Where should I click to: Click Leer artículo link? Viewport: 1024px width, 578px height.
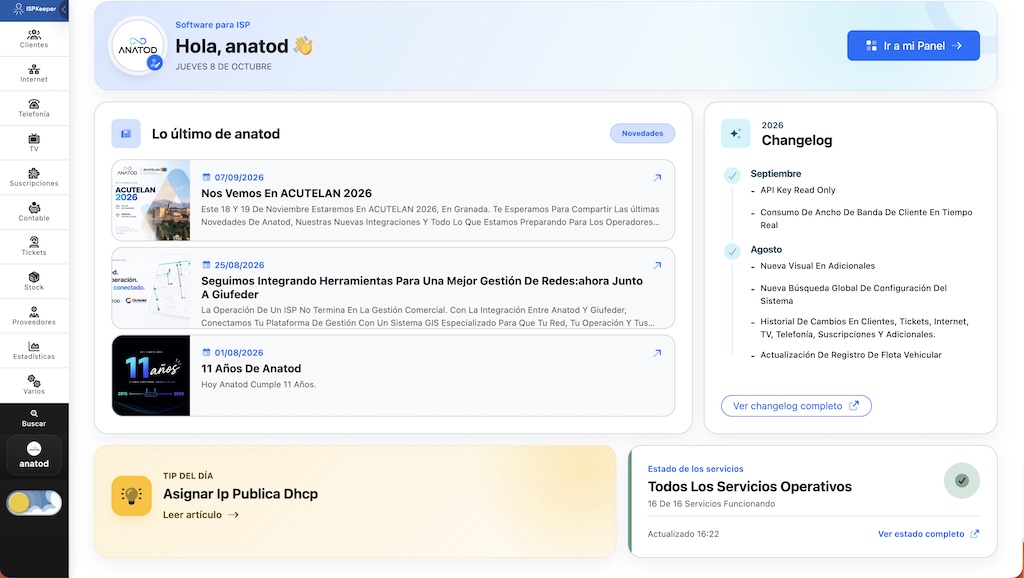[x=200, y=515]
